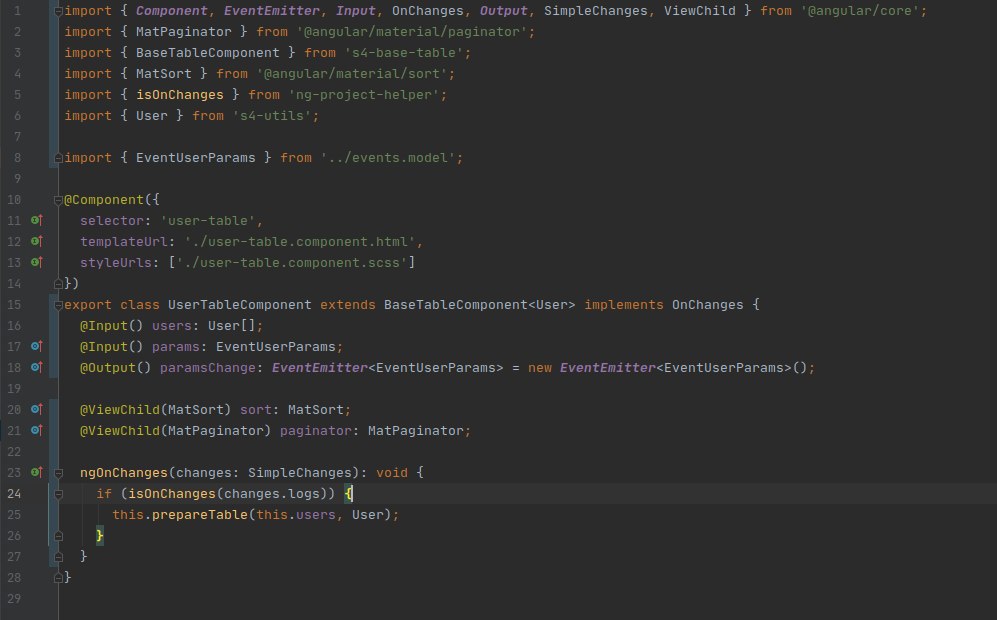Screen dimensions: 997x620
Task: Click the 's4-base-table' string
Action: 404,53
